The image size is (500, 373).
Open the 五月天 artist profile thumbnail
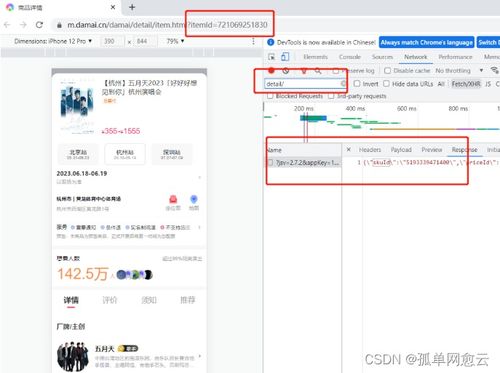73,357
